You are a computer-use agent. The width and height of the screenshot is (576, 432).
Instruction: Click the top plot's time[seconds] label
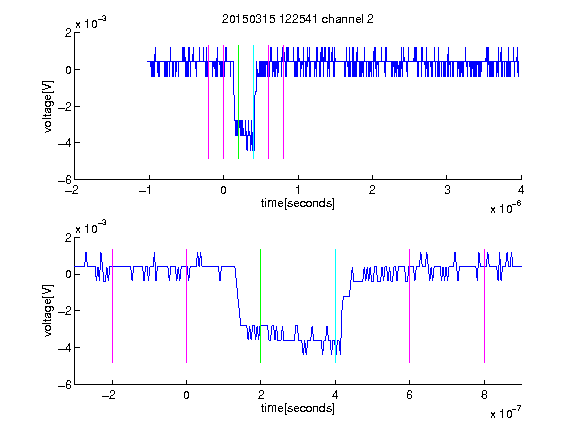[x=298, y=203]
